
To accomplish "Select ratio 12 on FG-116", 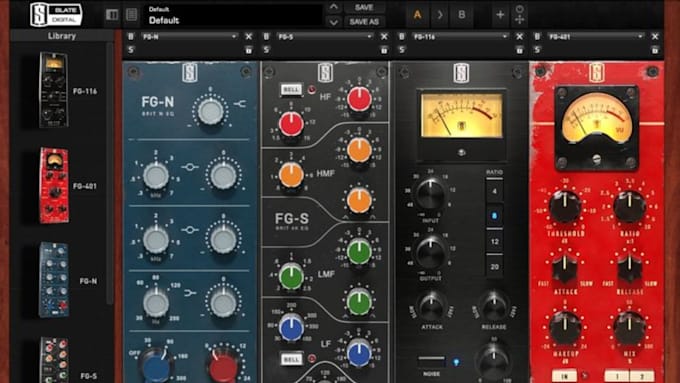I will tap(494, 242).
